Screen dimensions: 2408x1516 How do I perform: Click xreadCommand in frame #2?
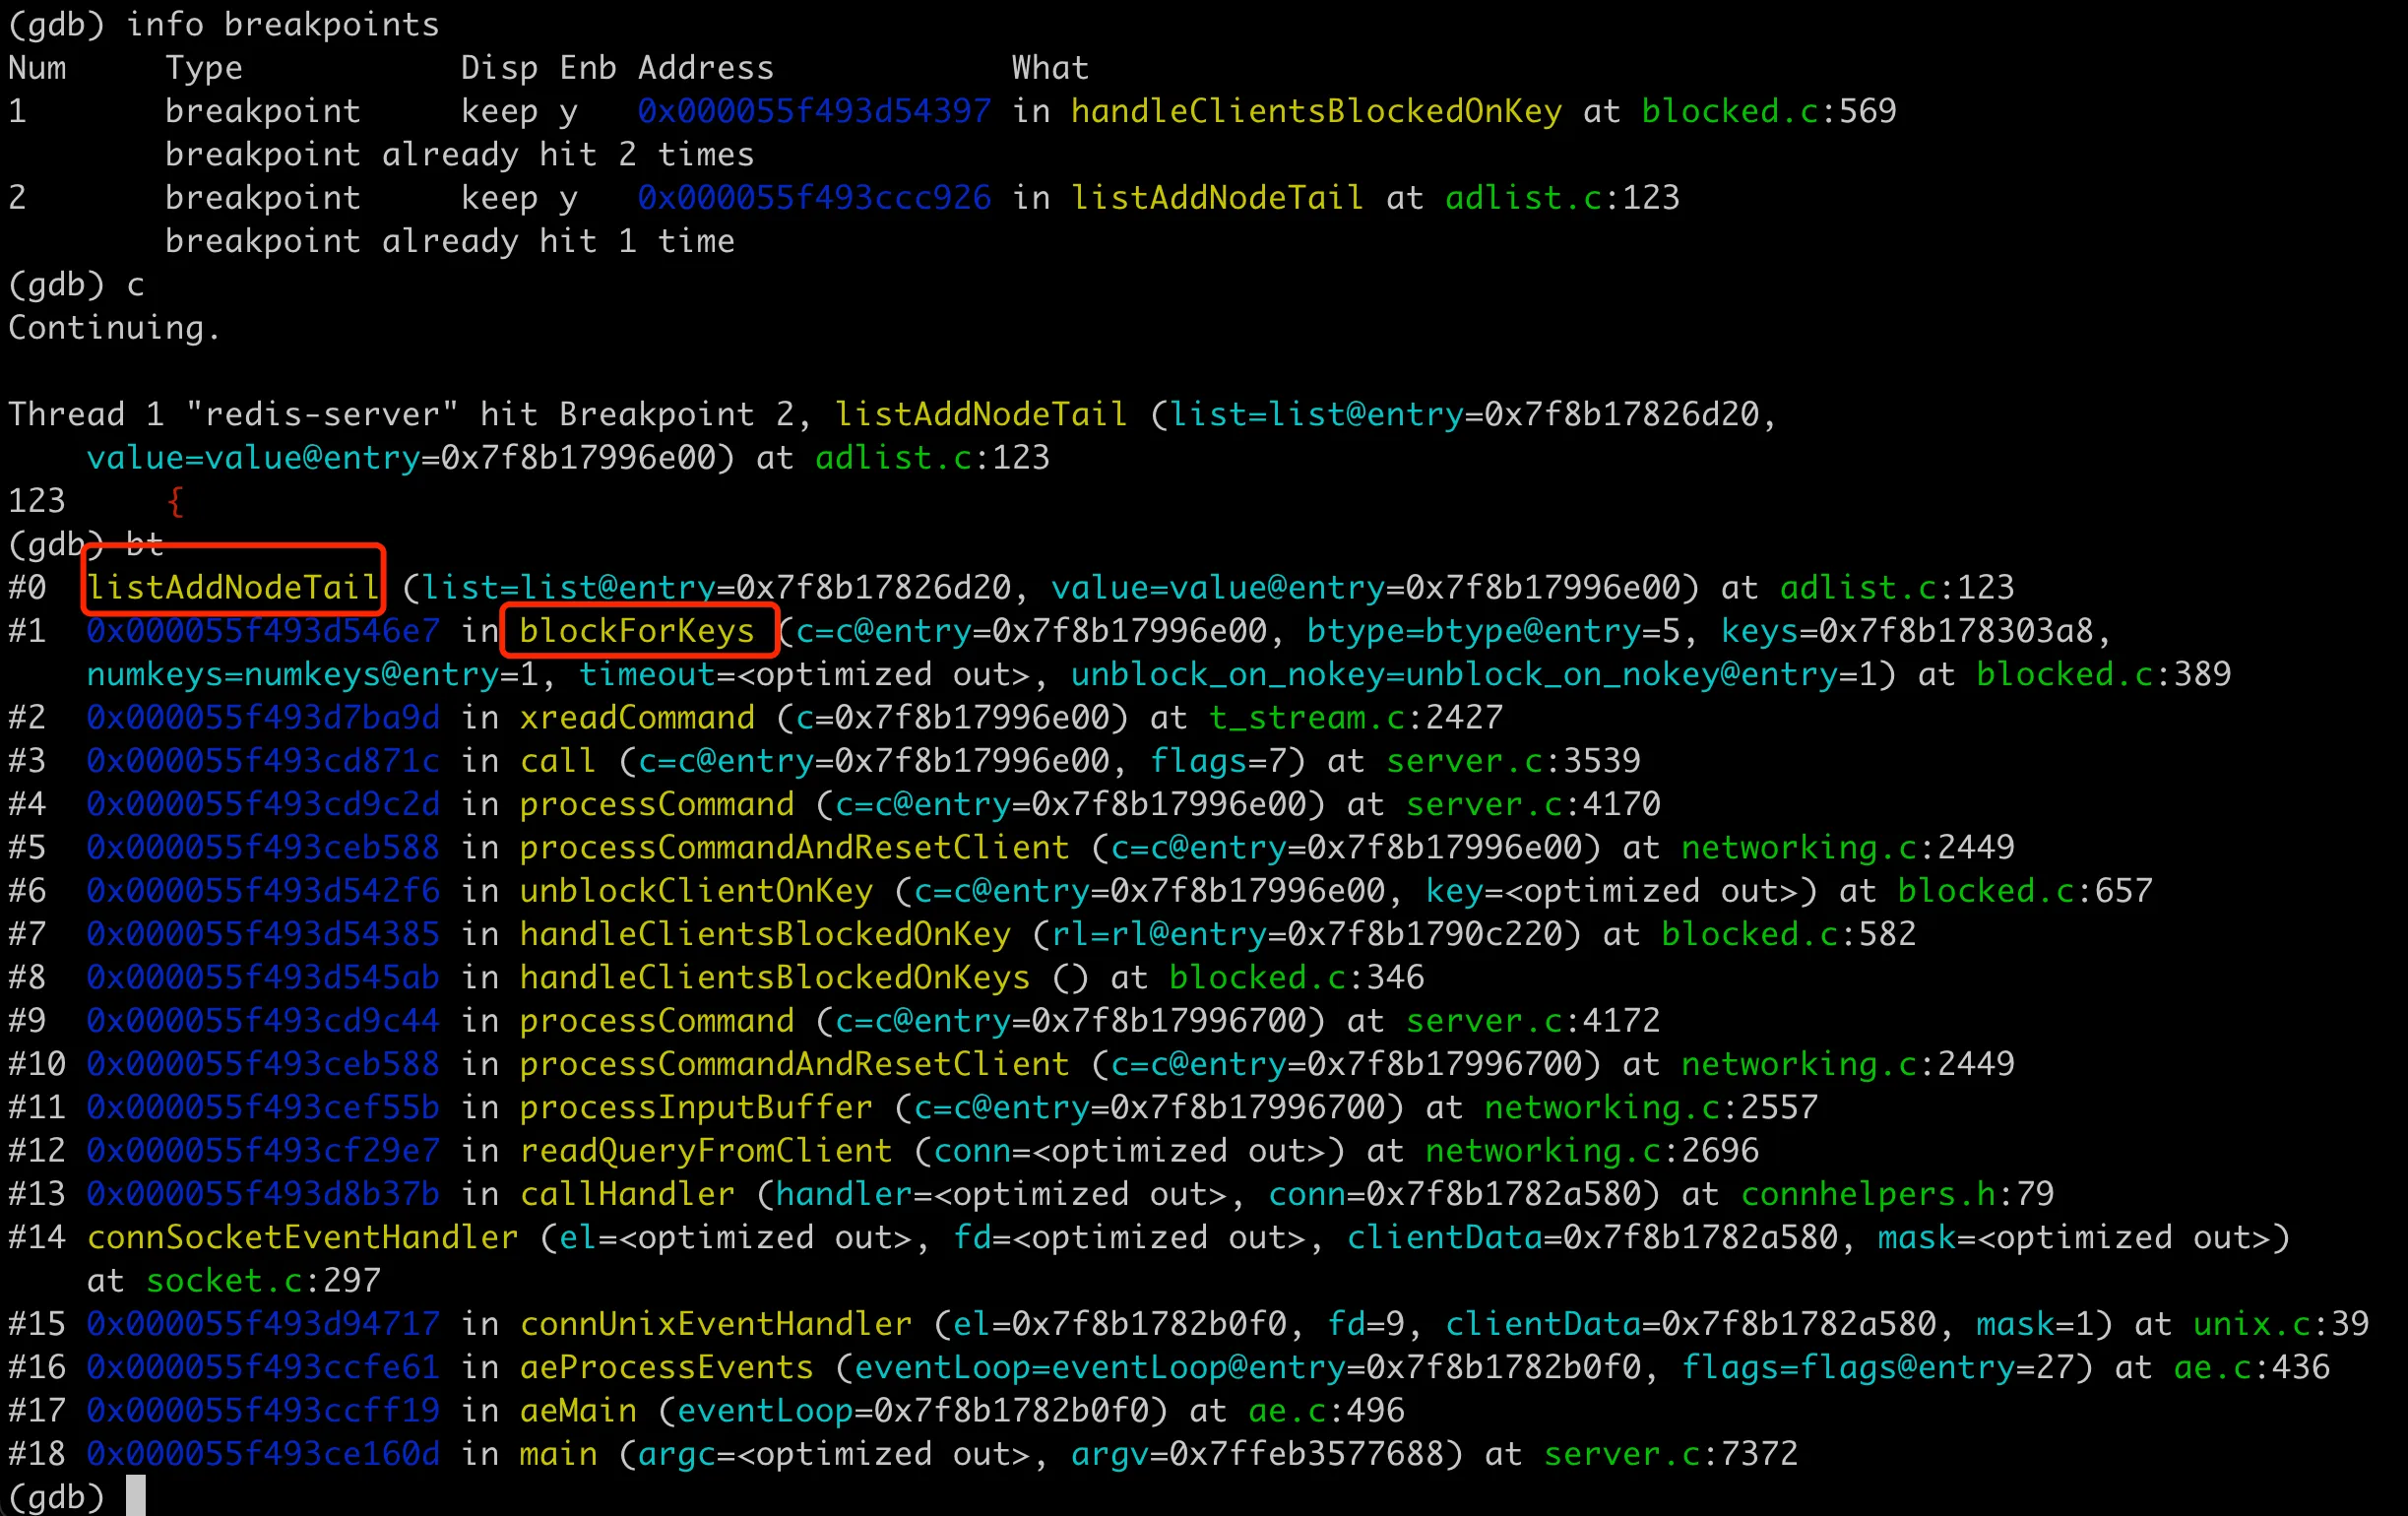[x=636, y=718]
